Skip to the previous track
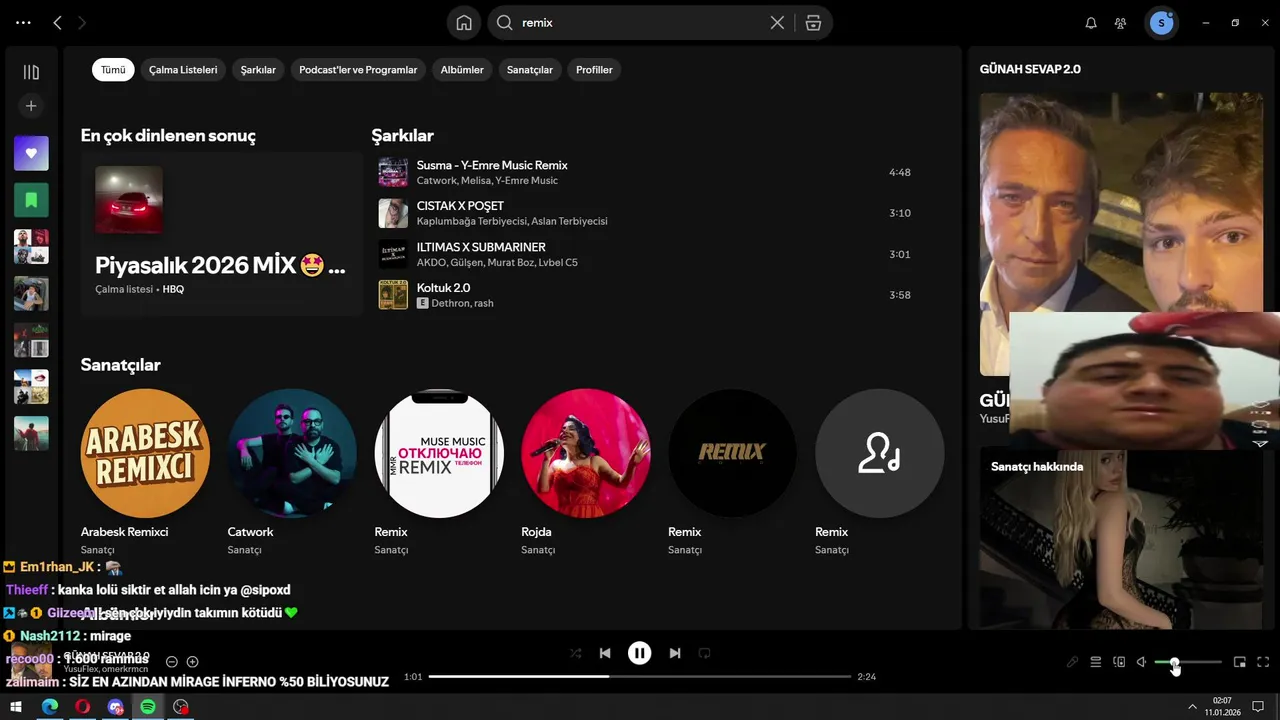This screenshot has width=1280, height=720. tap(605, 653)
